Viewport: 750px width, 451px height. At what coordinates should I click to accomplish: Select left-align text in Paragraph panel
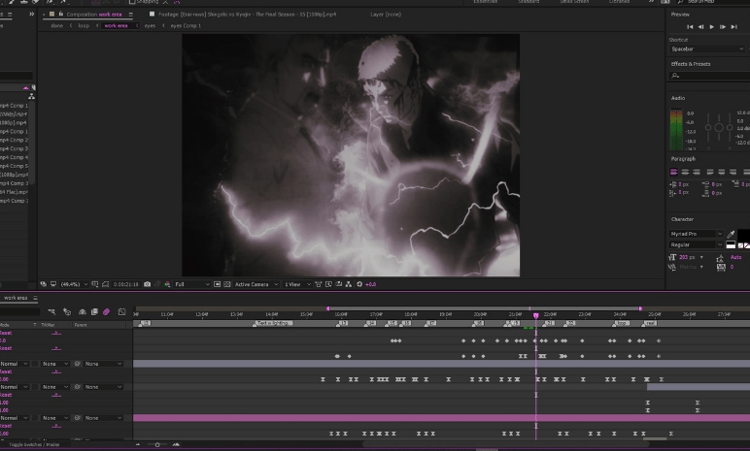(673, 172)
